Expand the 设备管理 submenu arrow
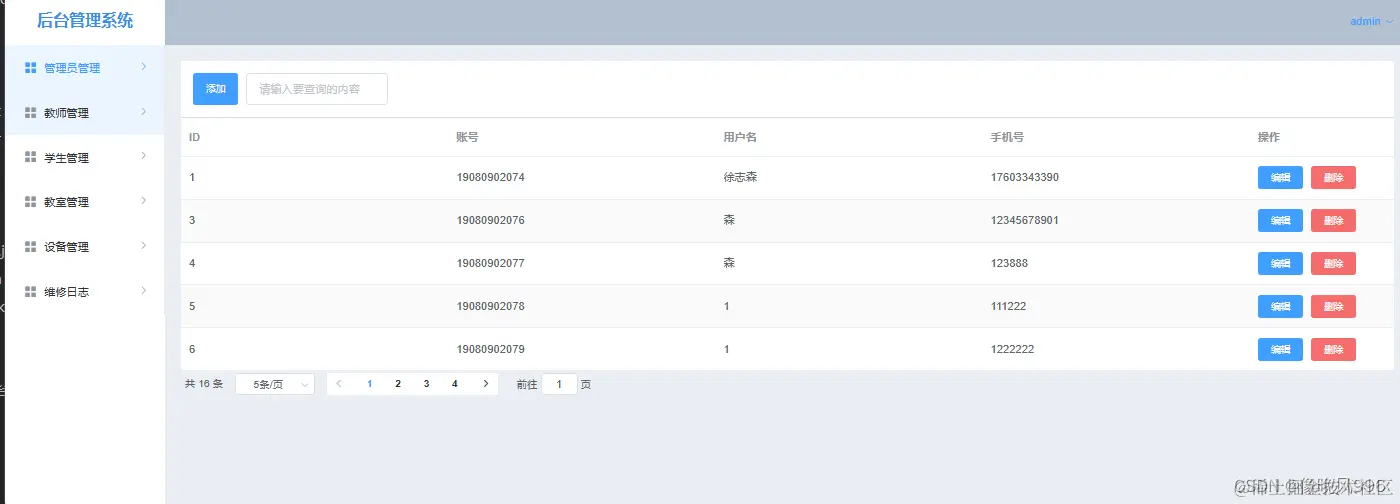This screenshot has height=504, width=1400. 144,245
